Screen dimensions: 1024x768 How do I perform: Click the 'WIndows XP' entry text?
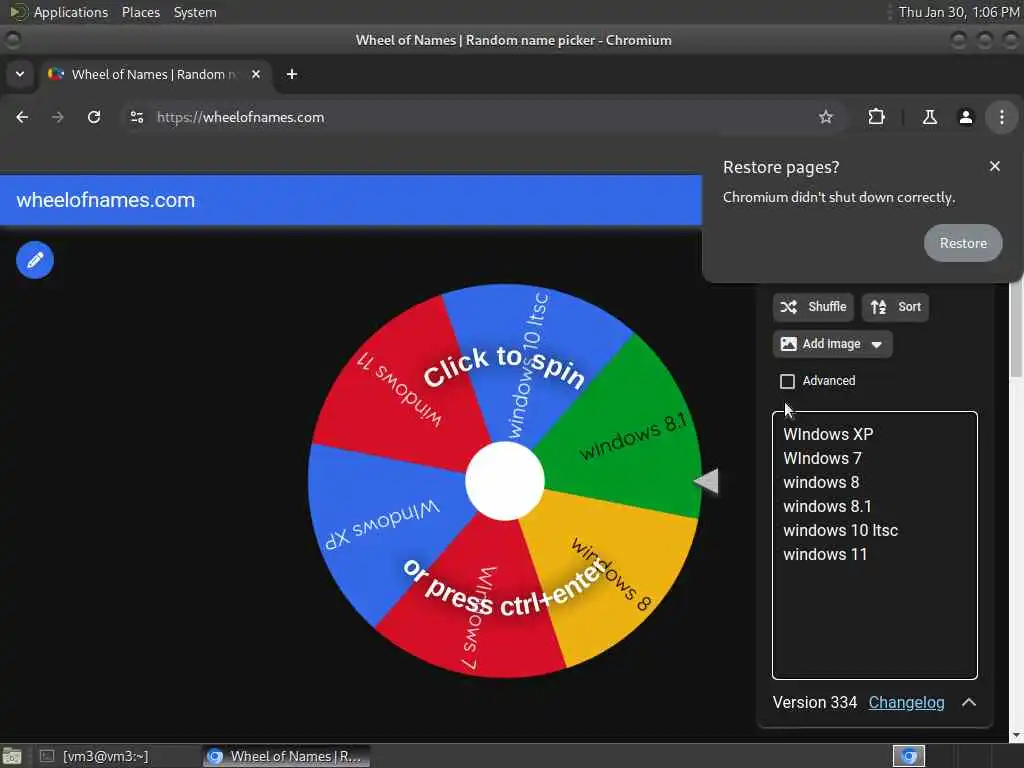tap(828, 434)
